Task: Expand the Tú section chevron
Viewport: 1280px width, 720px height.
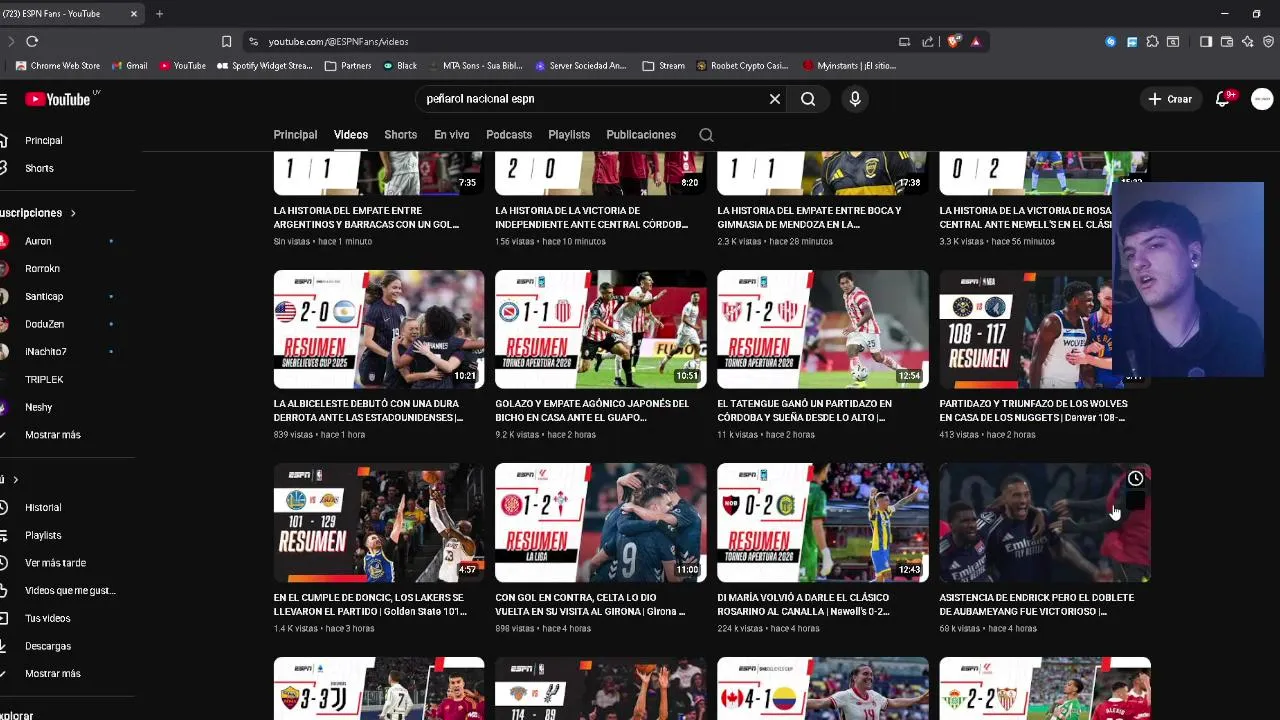Action: 16,480
